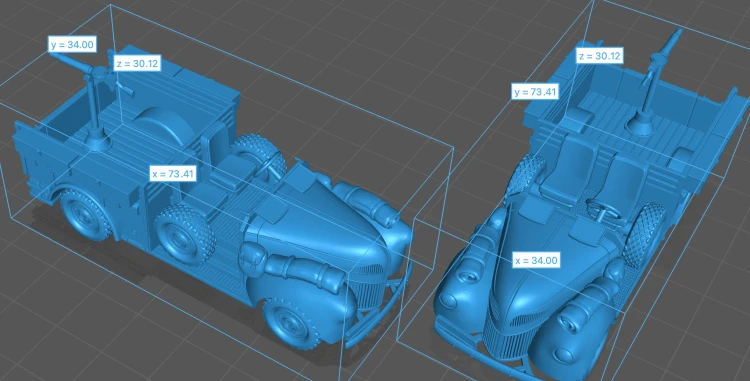750x381 pixels.
Task: Click the y = 34.00 dimension label
Action: pos(73,45)
